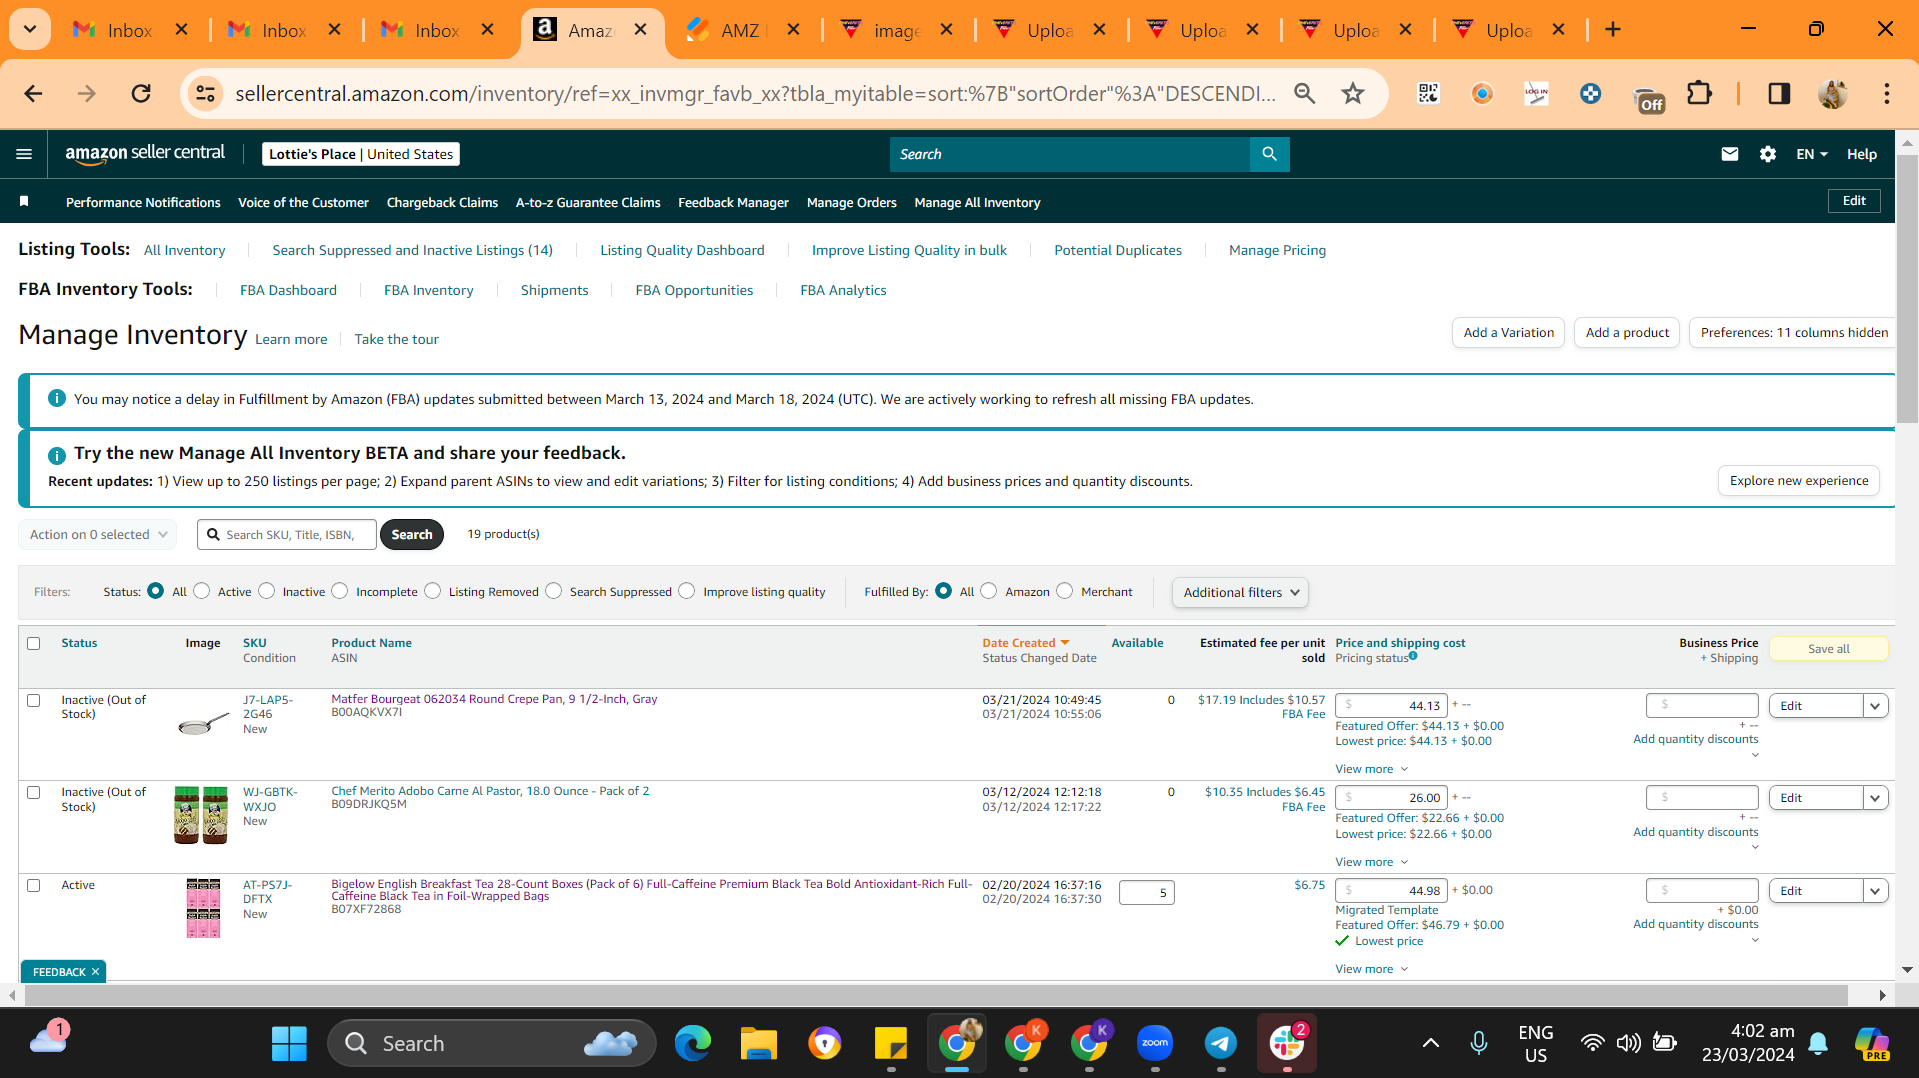
Task: Click the Save all button
Action: [x=1829, y=649]
